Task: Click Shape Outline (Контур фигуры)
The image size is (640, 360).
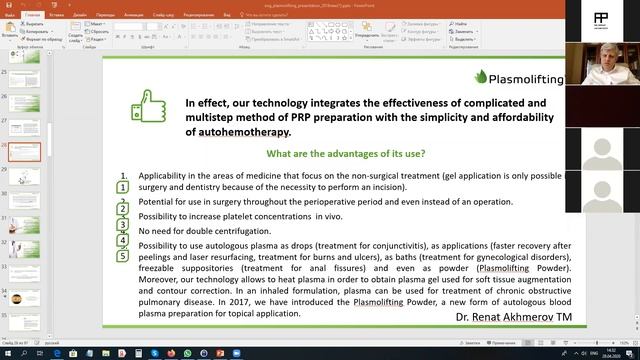Action: pos(420,31)
